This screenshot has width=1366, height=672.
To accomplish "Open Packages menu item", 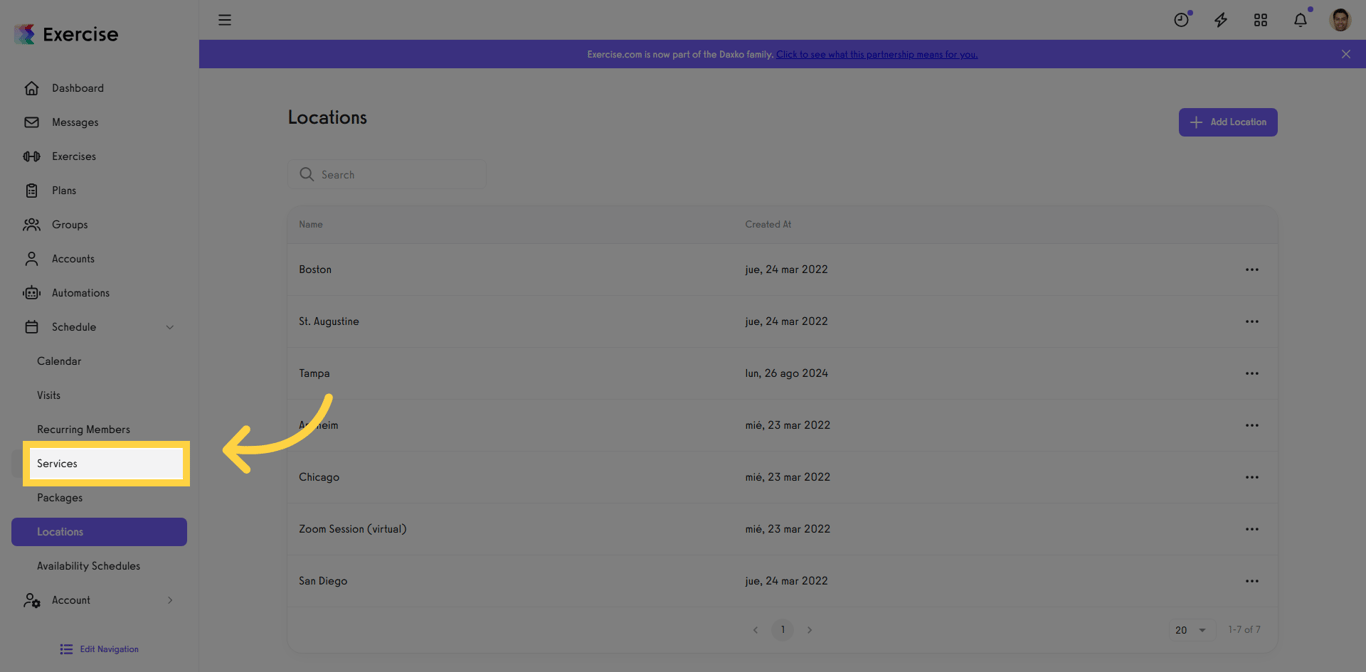I will [x=60, y=498].
